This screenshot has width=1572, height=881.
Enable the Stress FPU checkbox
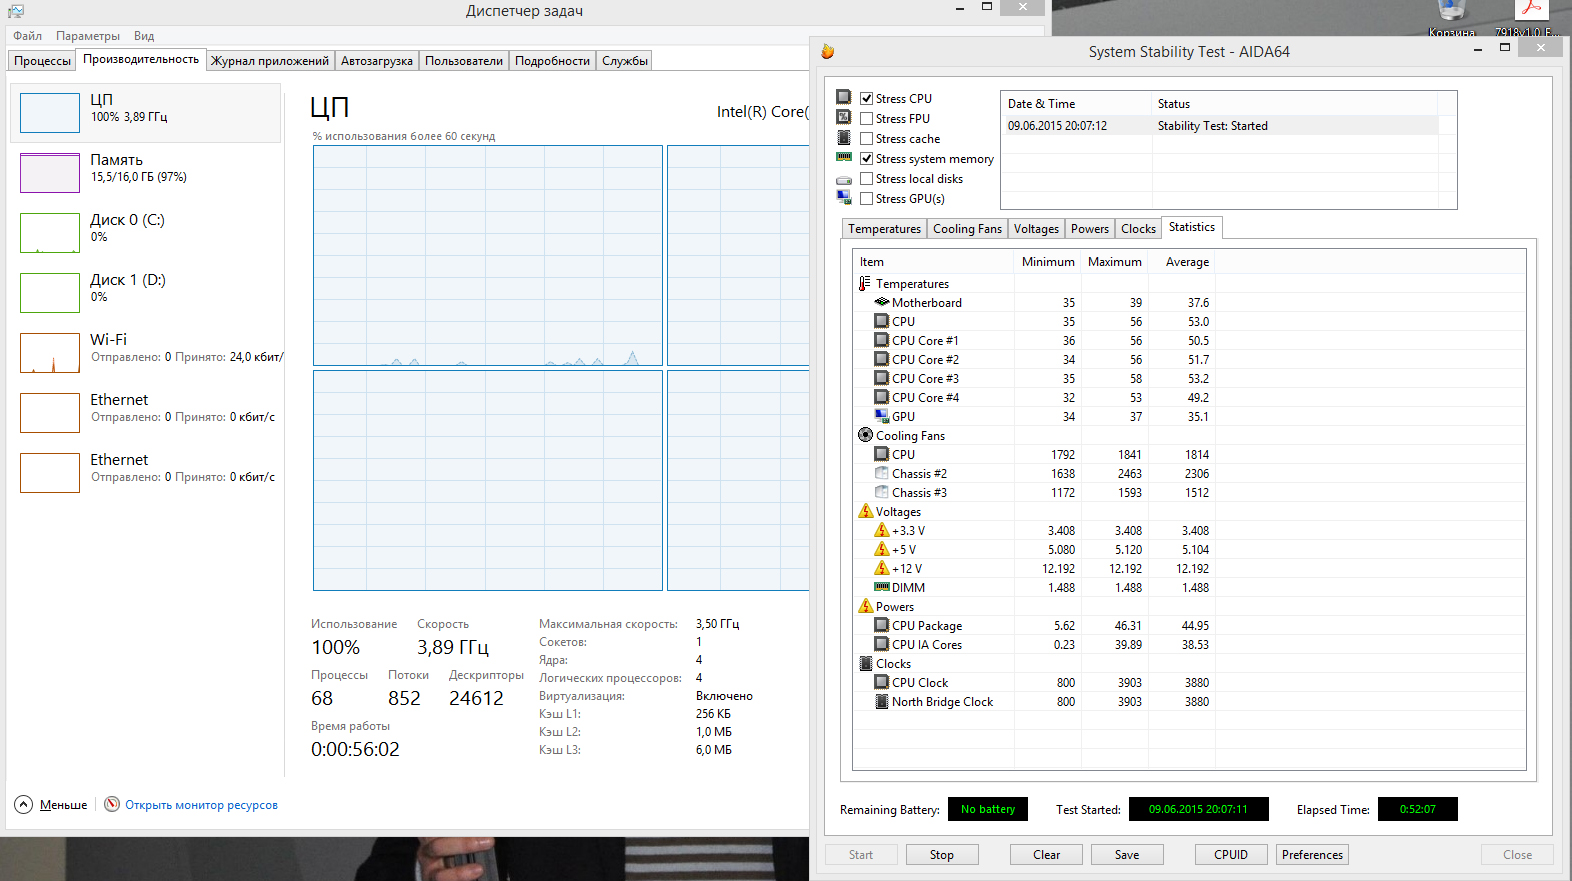(x=867, y=119)
